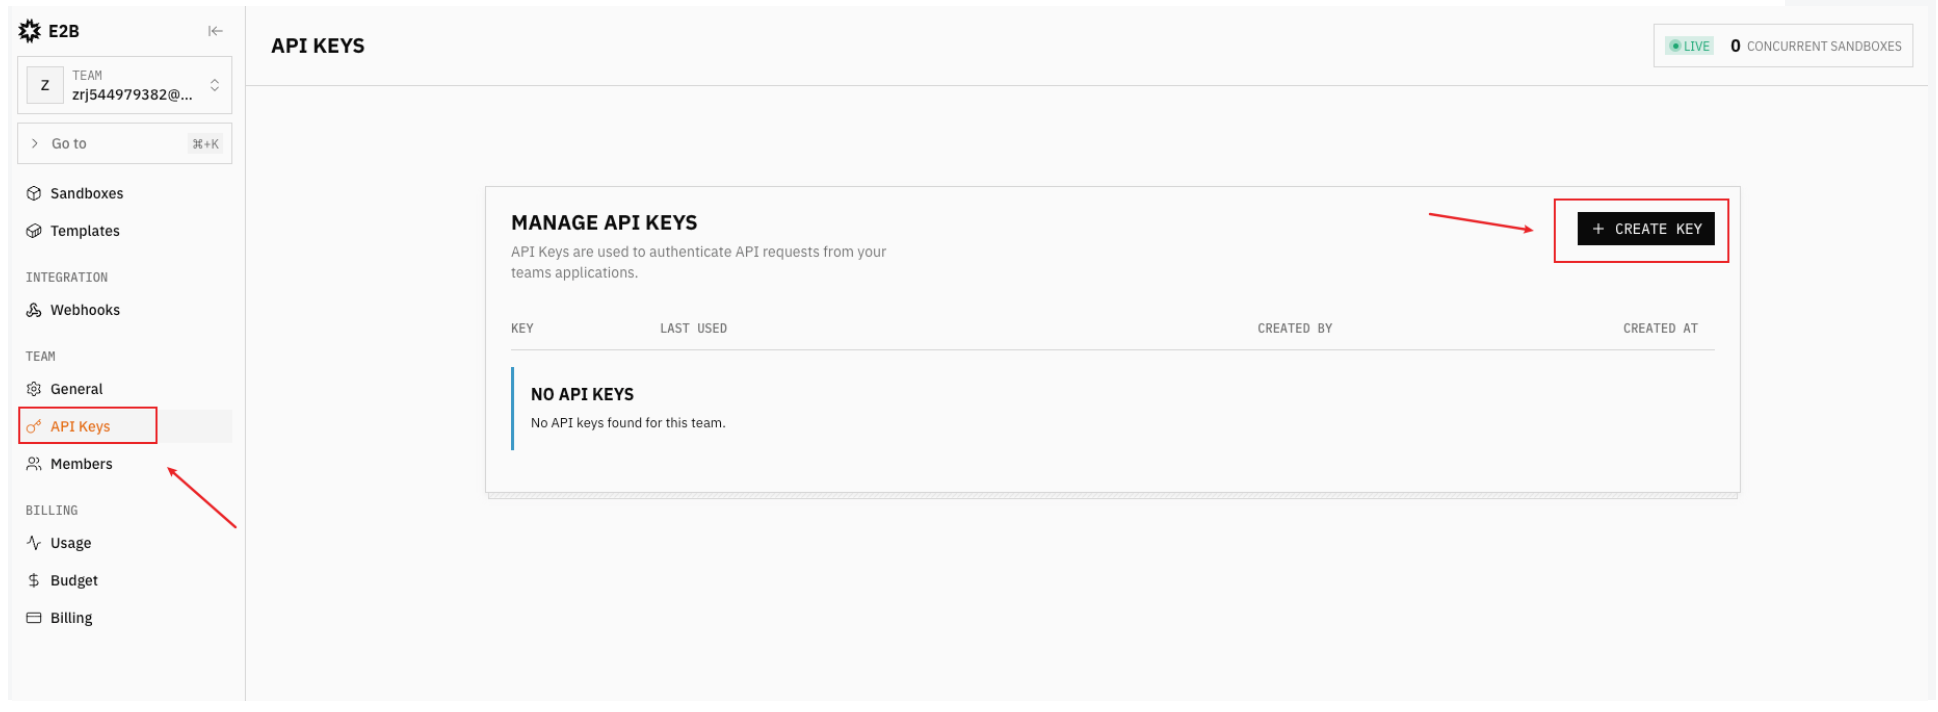This screenshot has width=1938, height=712.
Task: Open the Sandboxes menu item
Action: (x=87, y=193)
